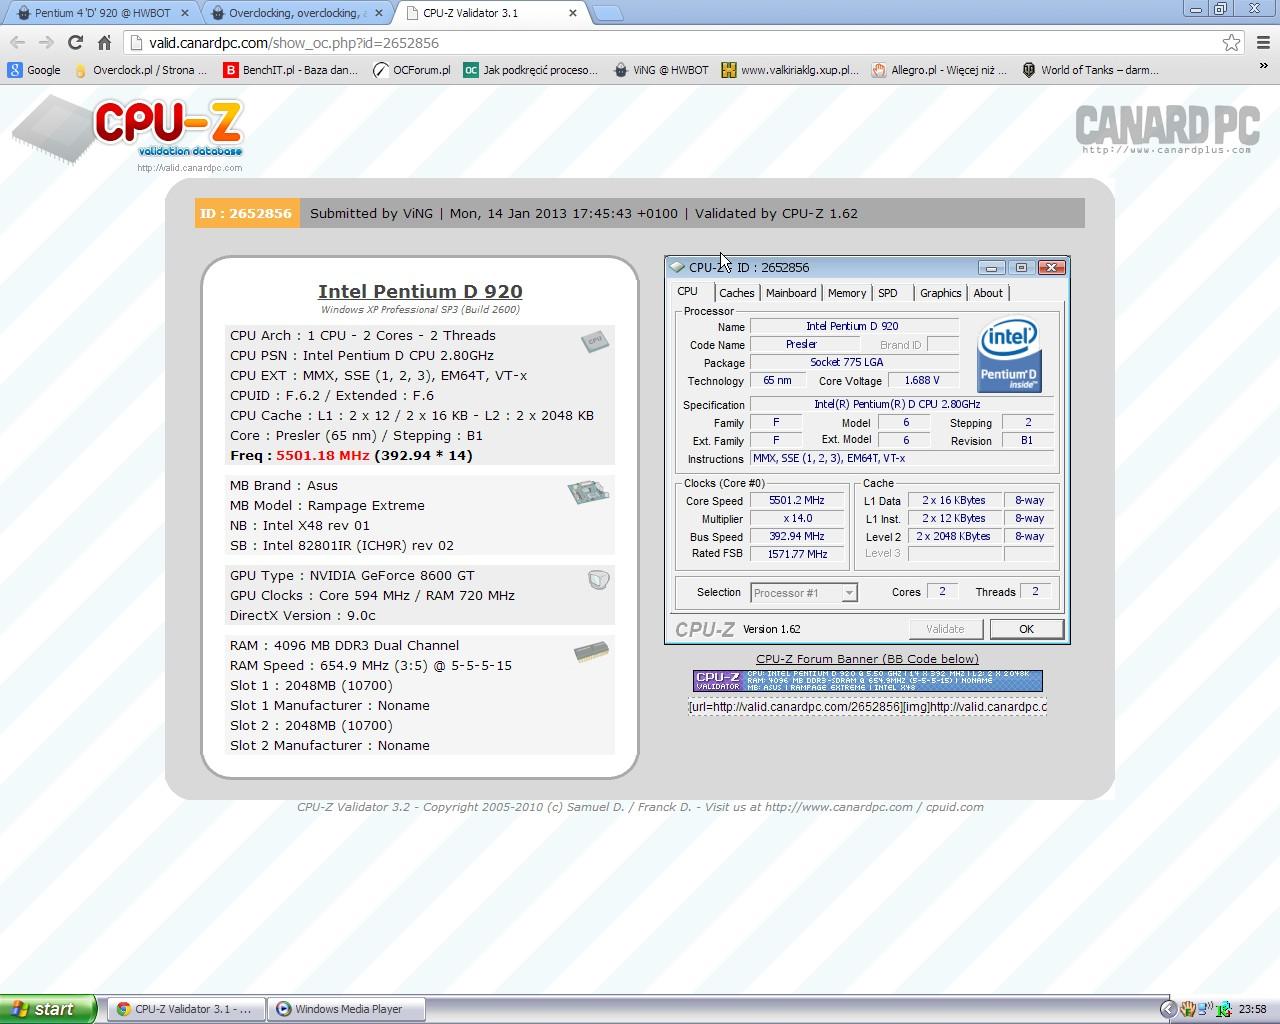Viewport: 1280px width, 1024px height.
Task: Open the Google bookmark
Action: [34, 70]
